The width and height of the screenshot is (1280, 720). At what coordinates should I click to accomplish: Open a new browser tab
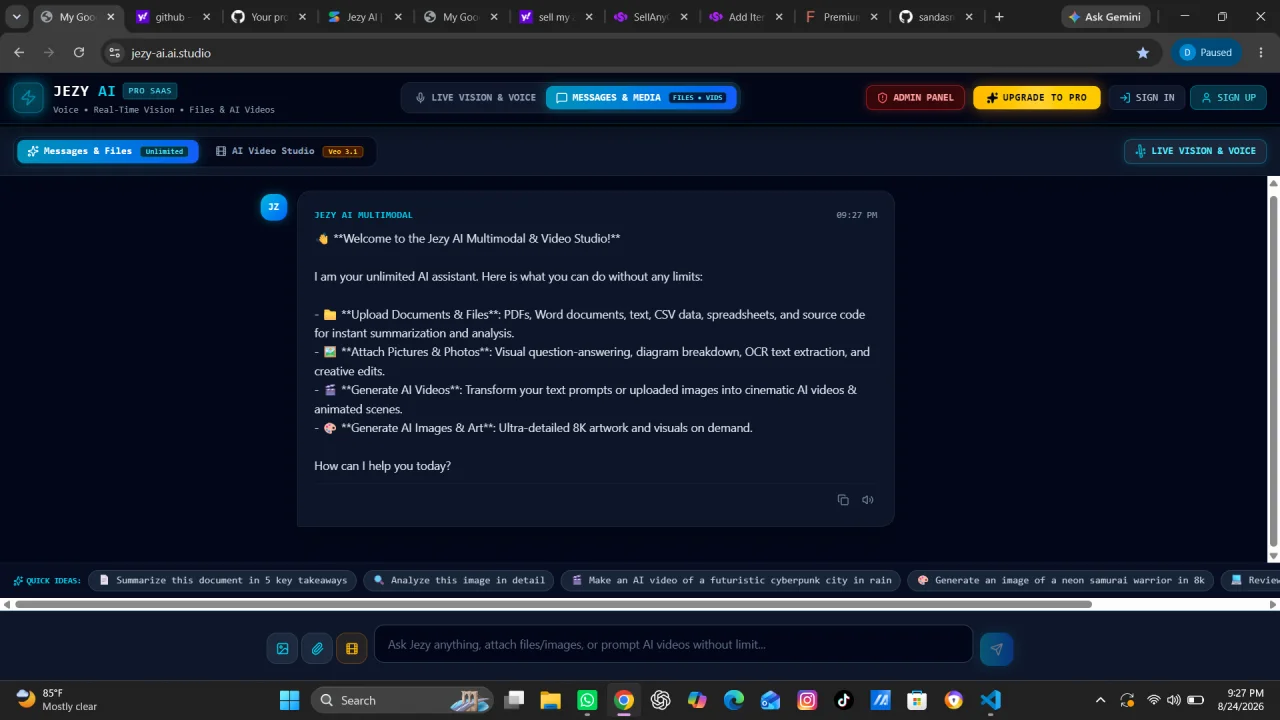pyautogui.click(x=999, y=17)
